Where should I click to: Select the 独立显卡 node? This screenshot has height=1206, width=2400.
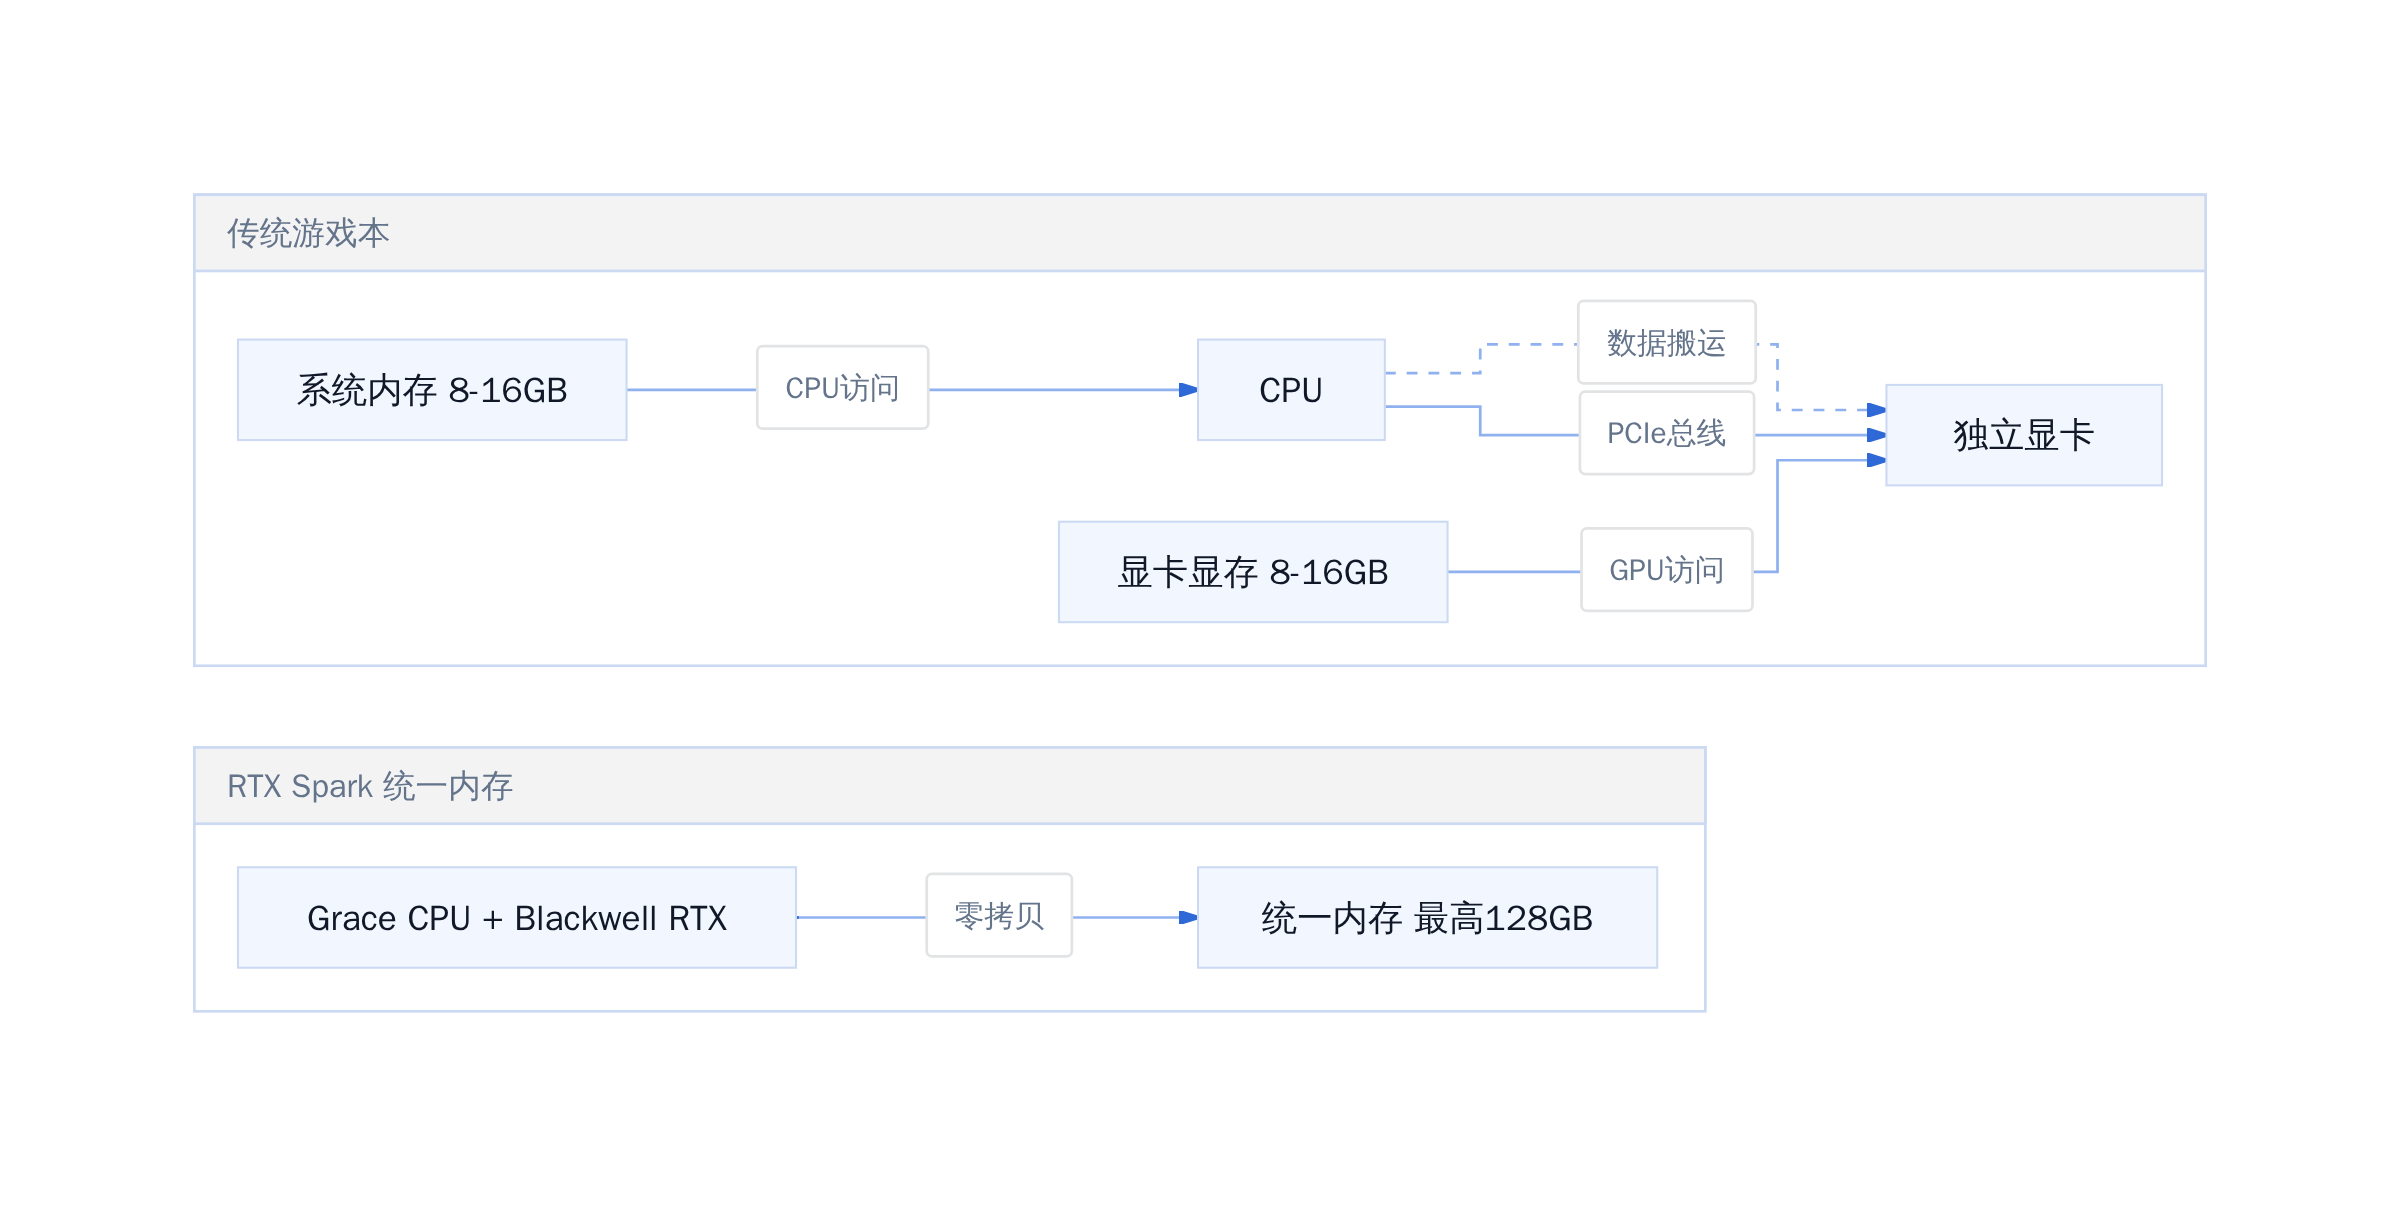pos(2023,435)
